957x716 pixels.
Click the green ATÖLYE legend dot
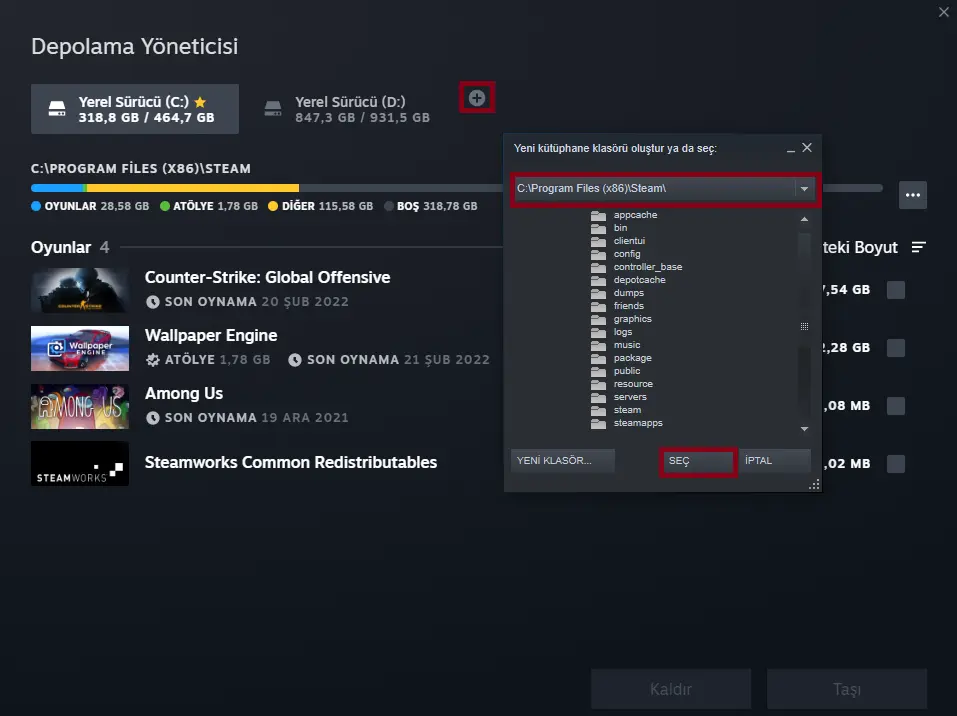point(165,206)
